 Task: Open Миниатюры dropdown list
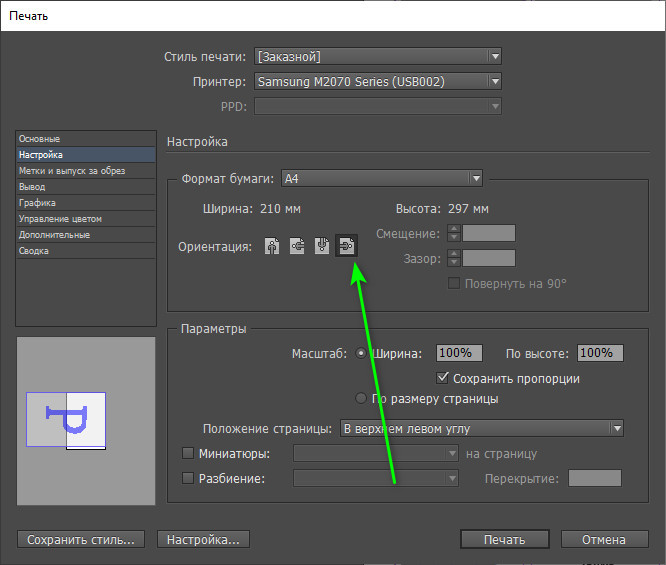pos(375,453)
